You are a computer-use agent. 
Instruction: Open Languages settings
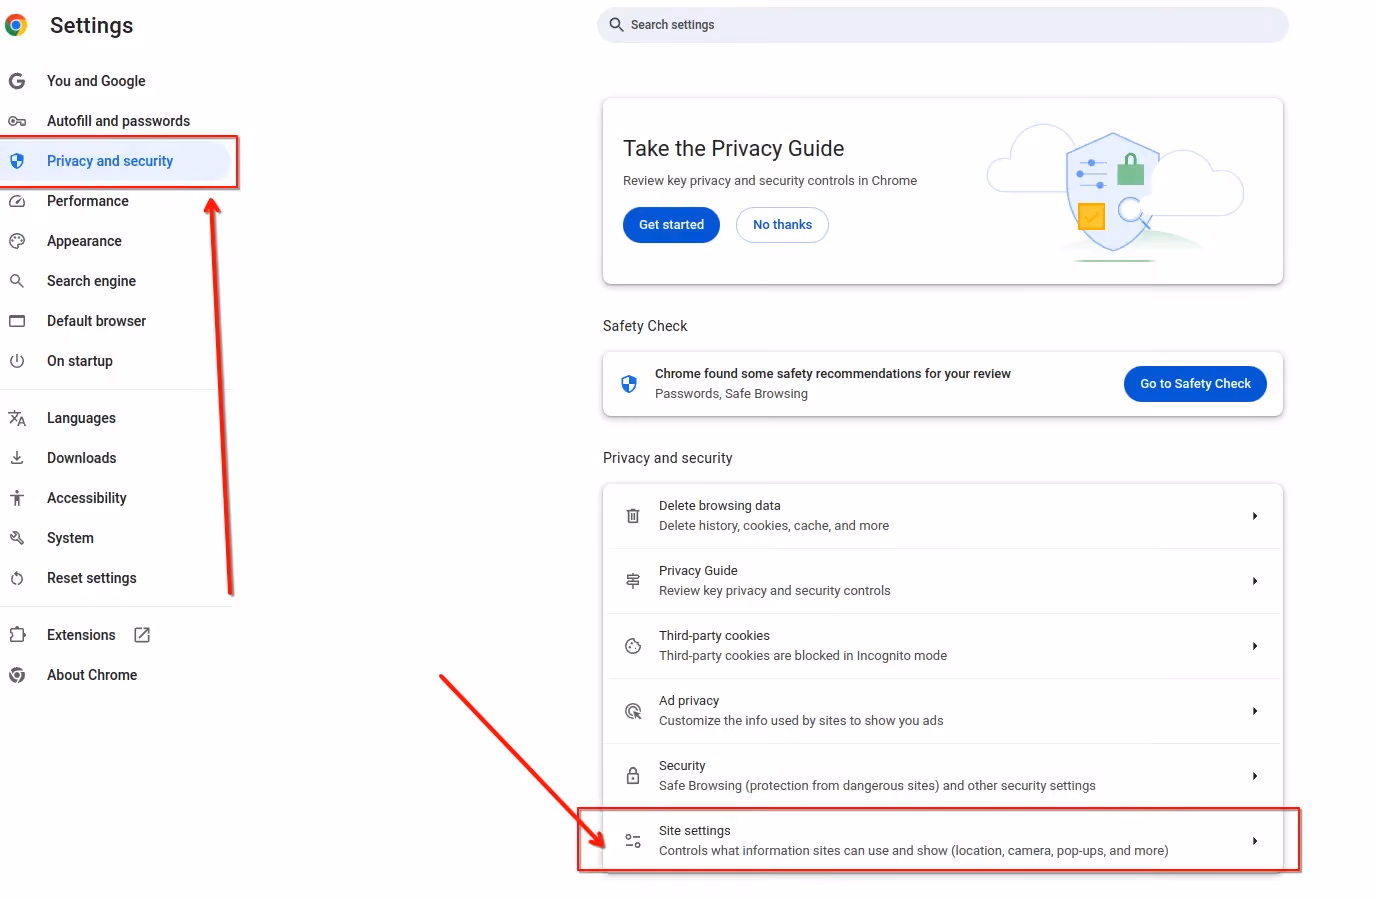click(x=81, y=418)
